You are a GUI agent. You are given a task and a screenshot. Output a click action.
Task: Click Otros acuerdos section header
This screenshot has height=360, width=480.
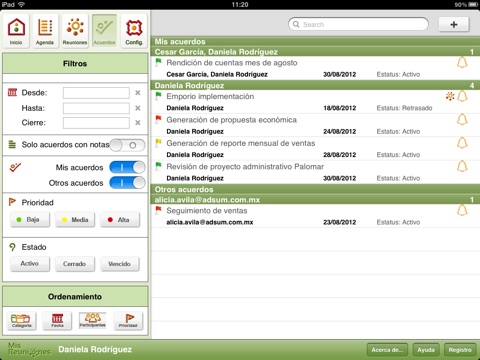coord(315,189)
